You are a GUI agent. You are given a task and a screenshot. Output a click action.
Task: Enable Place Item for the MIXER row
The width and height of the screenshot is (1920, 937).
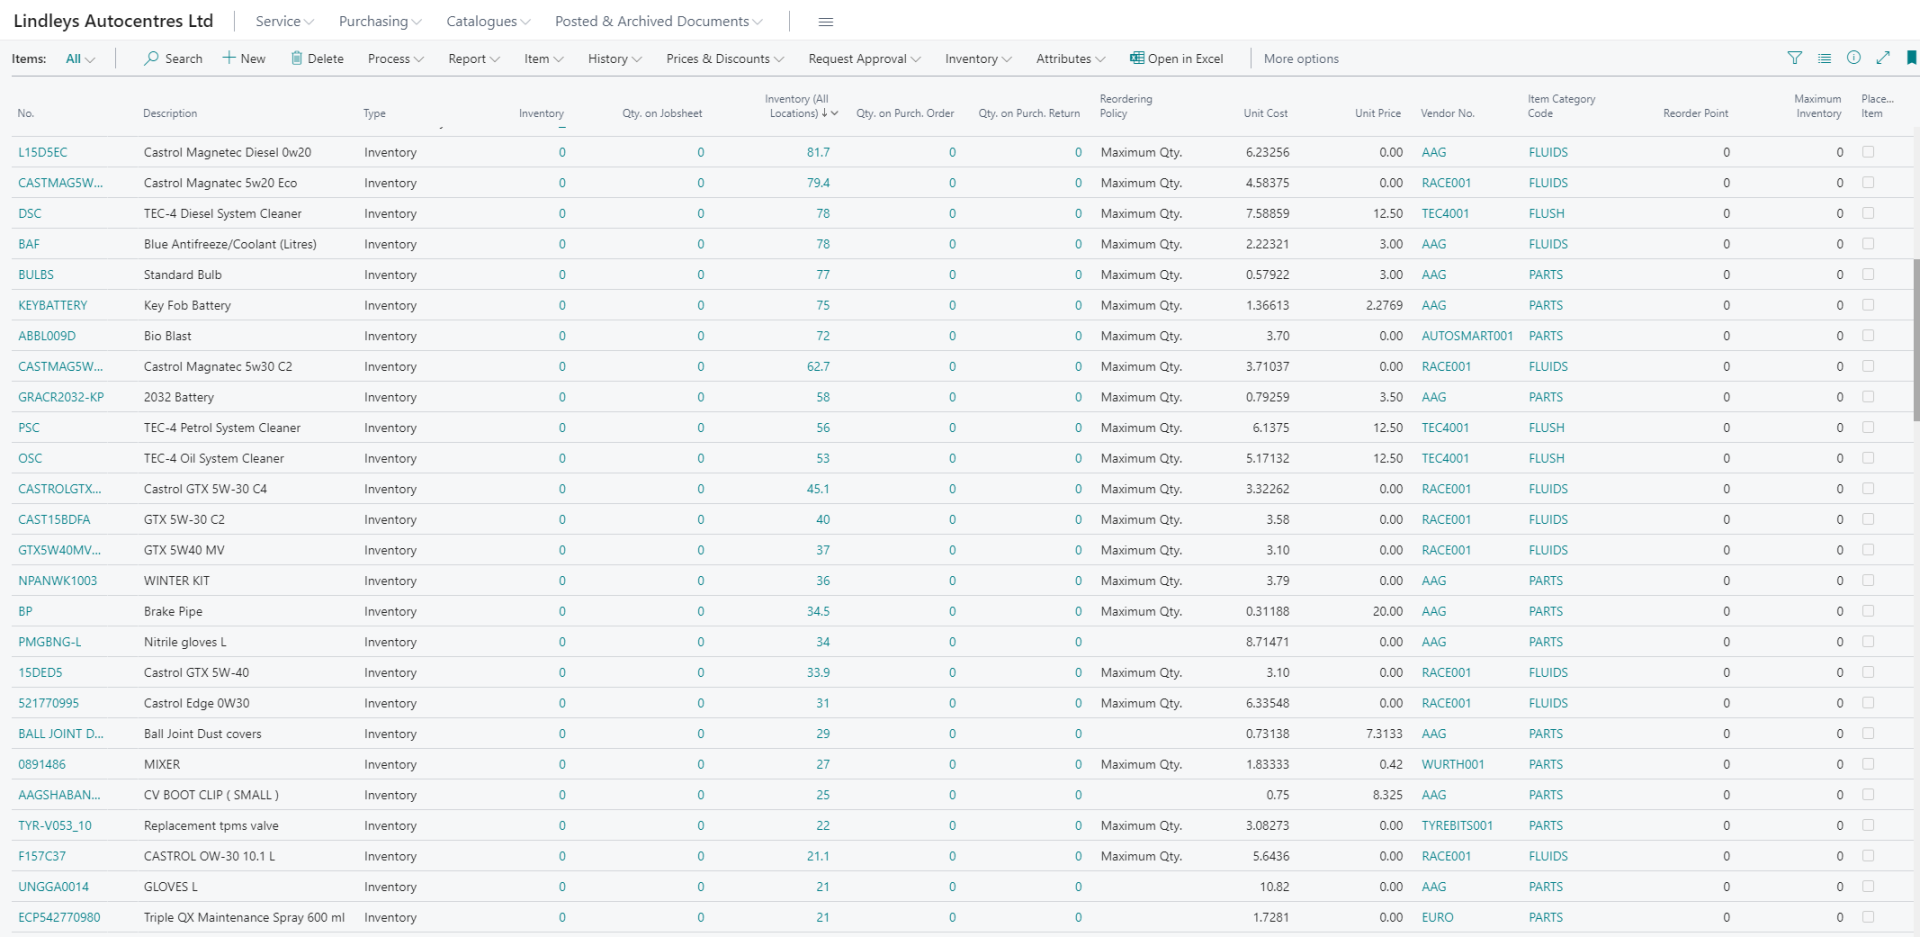tap(1868, 764)
